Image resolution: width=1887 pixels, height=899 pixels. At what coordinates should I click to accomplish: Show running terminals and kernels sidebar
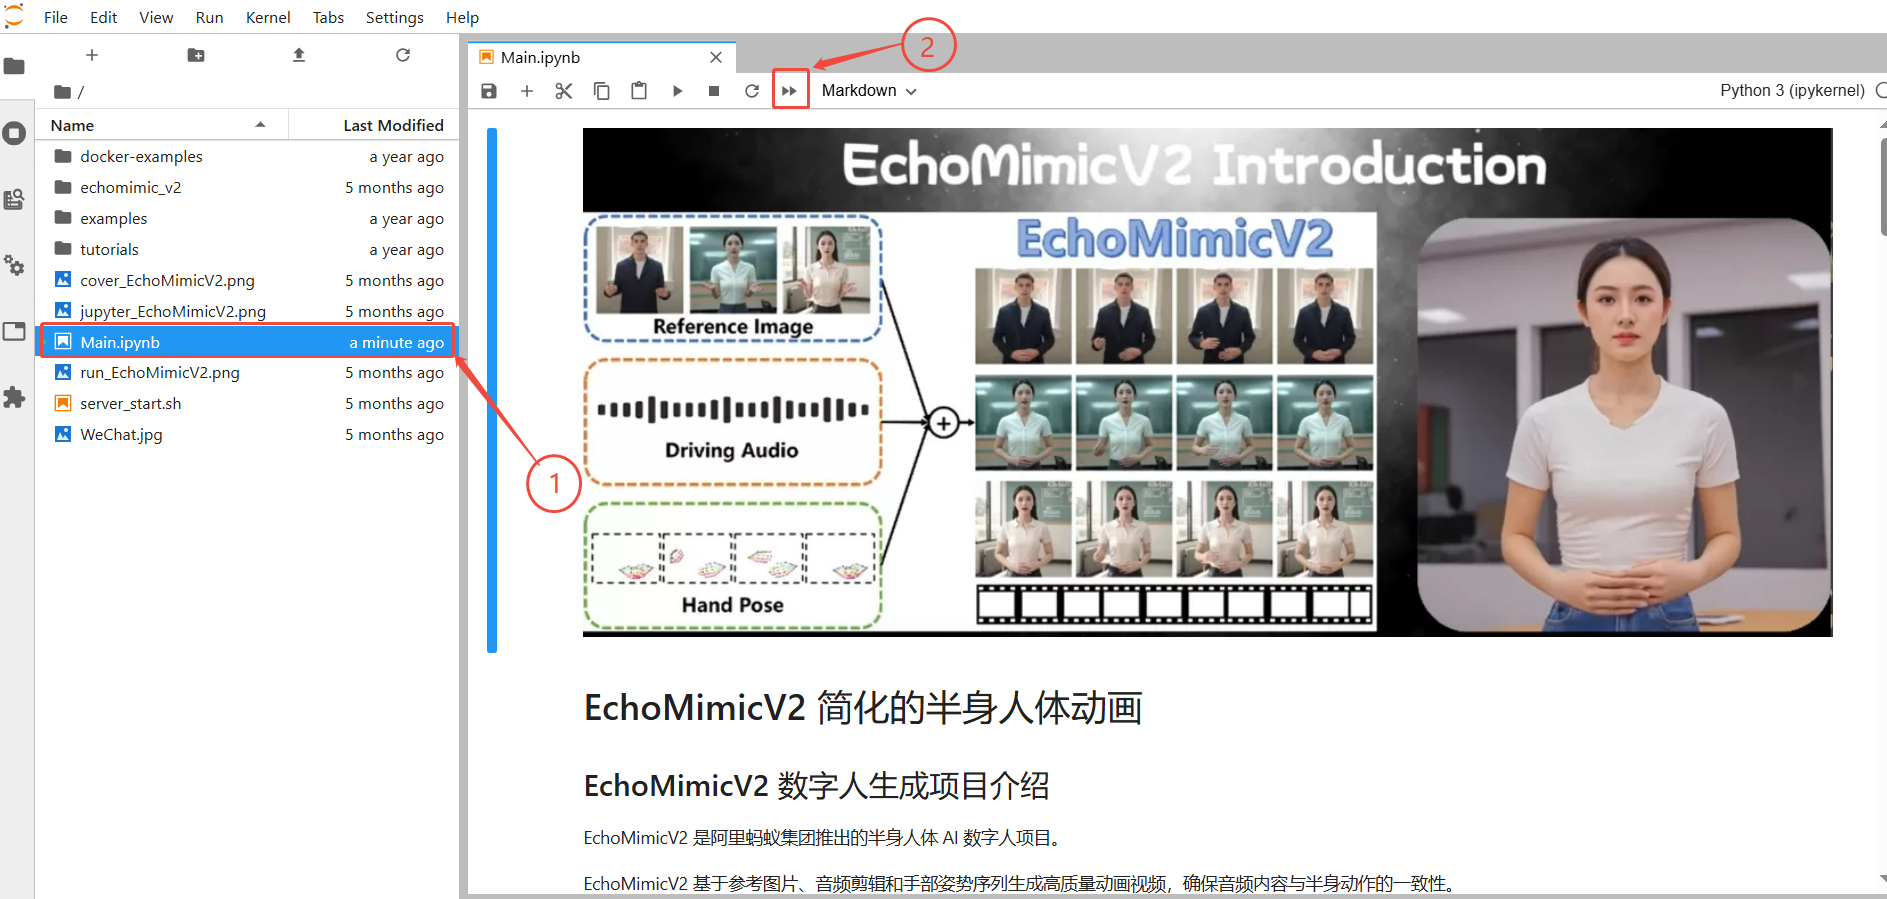point(15,133)
